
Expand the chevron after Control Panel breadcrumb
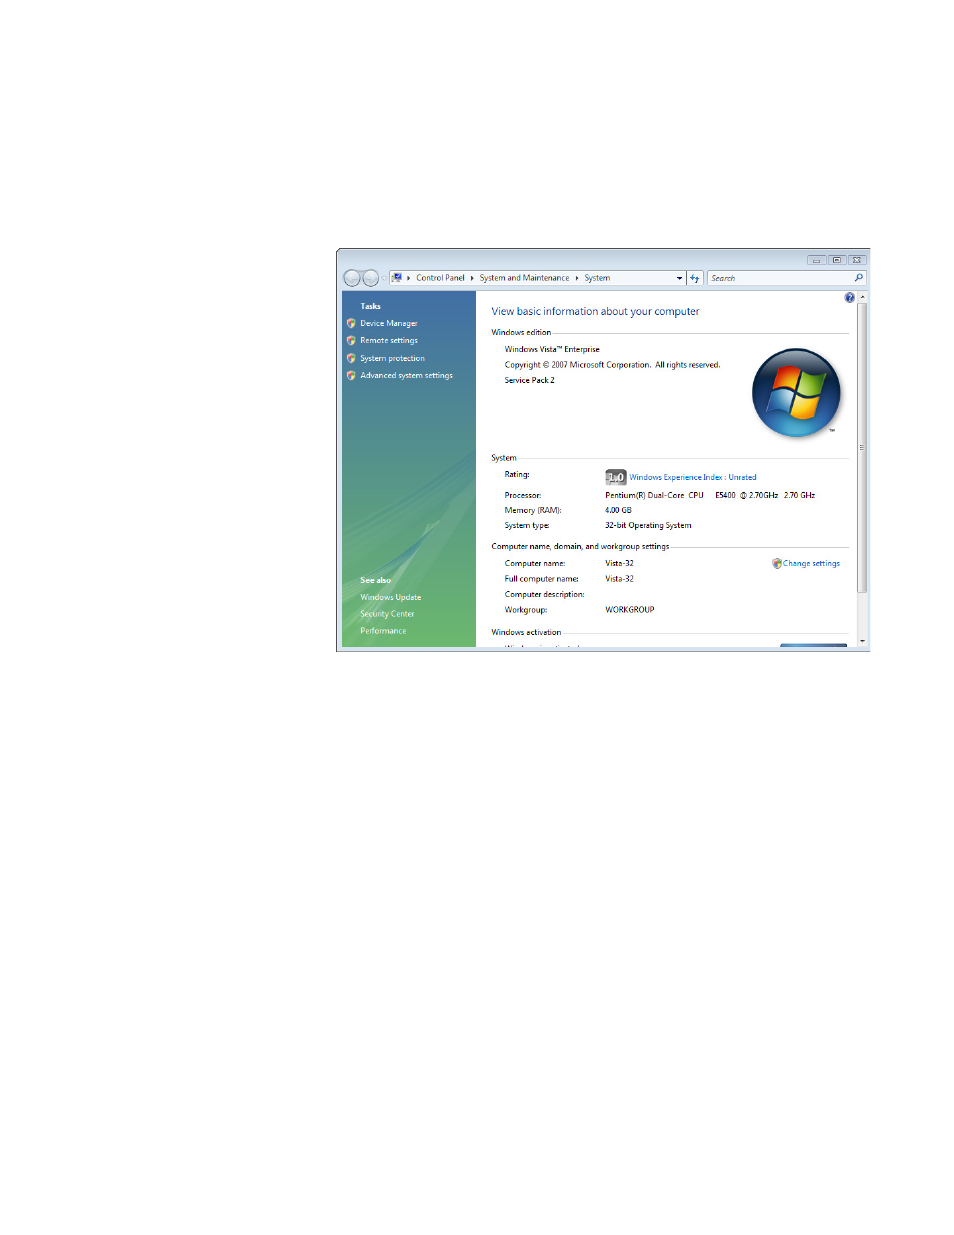[x=472, y=278]
